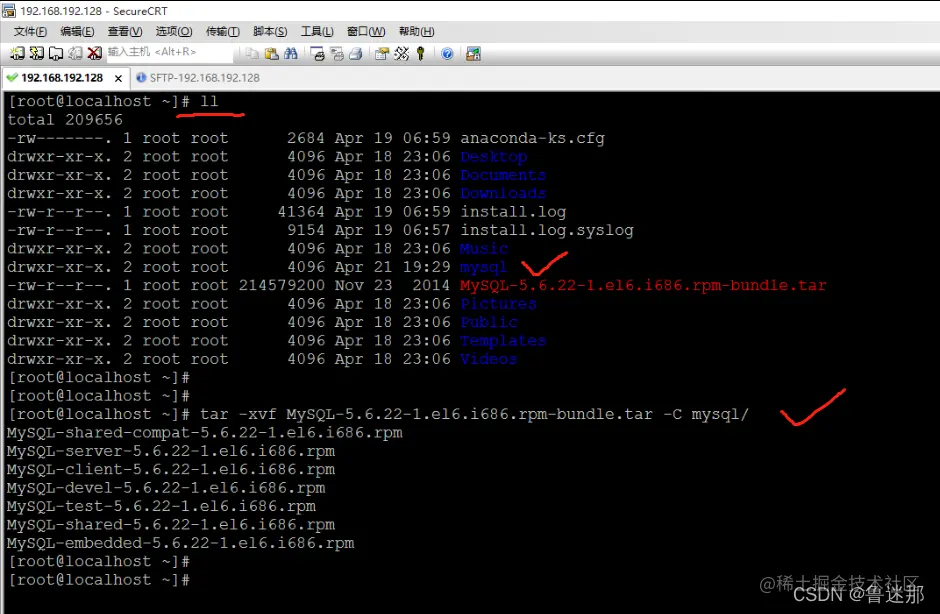The width and height of the screenshot is (940, 614).
Task: Open Help via blue question icon
Action: 447,53
